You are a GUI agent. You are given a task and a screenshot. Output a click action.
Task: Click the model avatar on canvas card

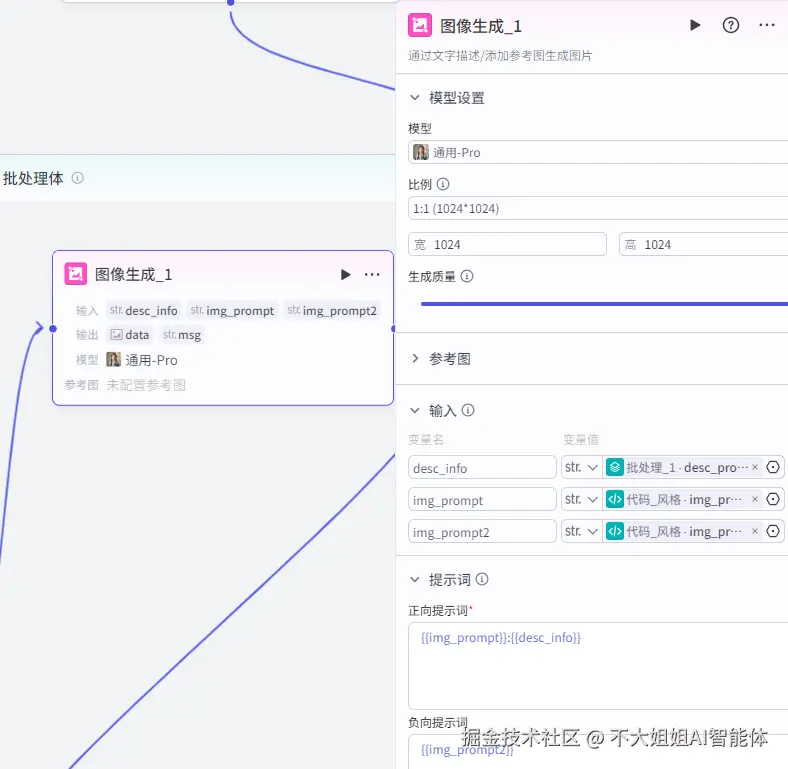(x=114, y=359)
